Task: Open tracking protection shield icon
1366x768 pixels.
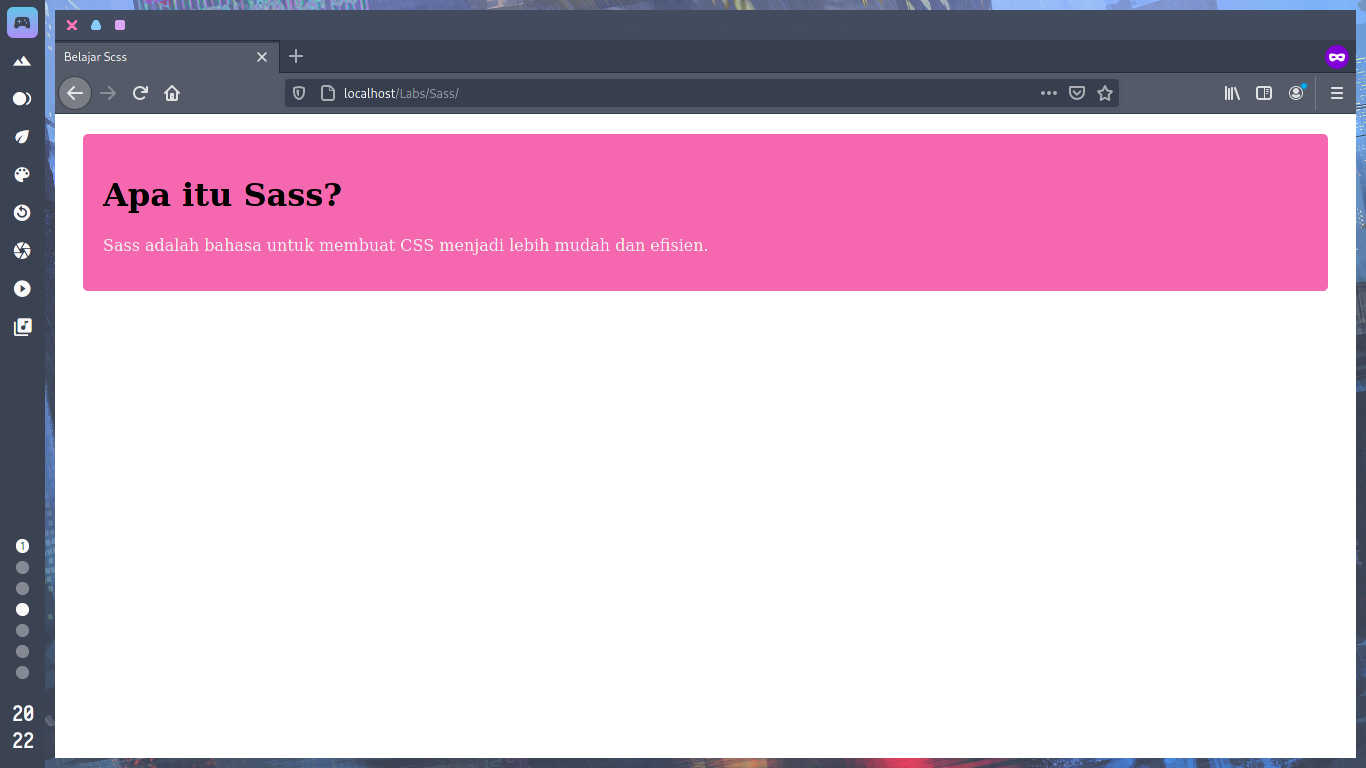Action: click(299, 93)
